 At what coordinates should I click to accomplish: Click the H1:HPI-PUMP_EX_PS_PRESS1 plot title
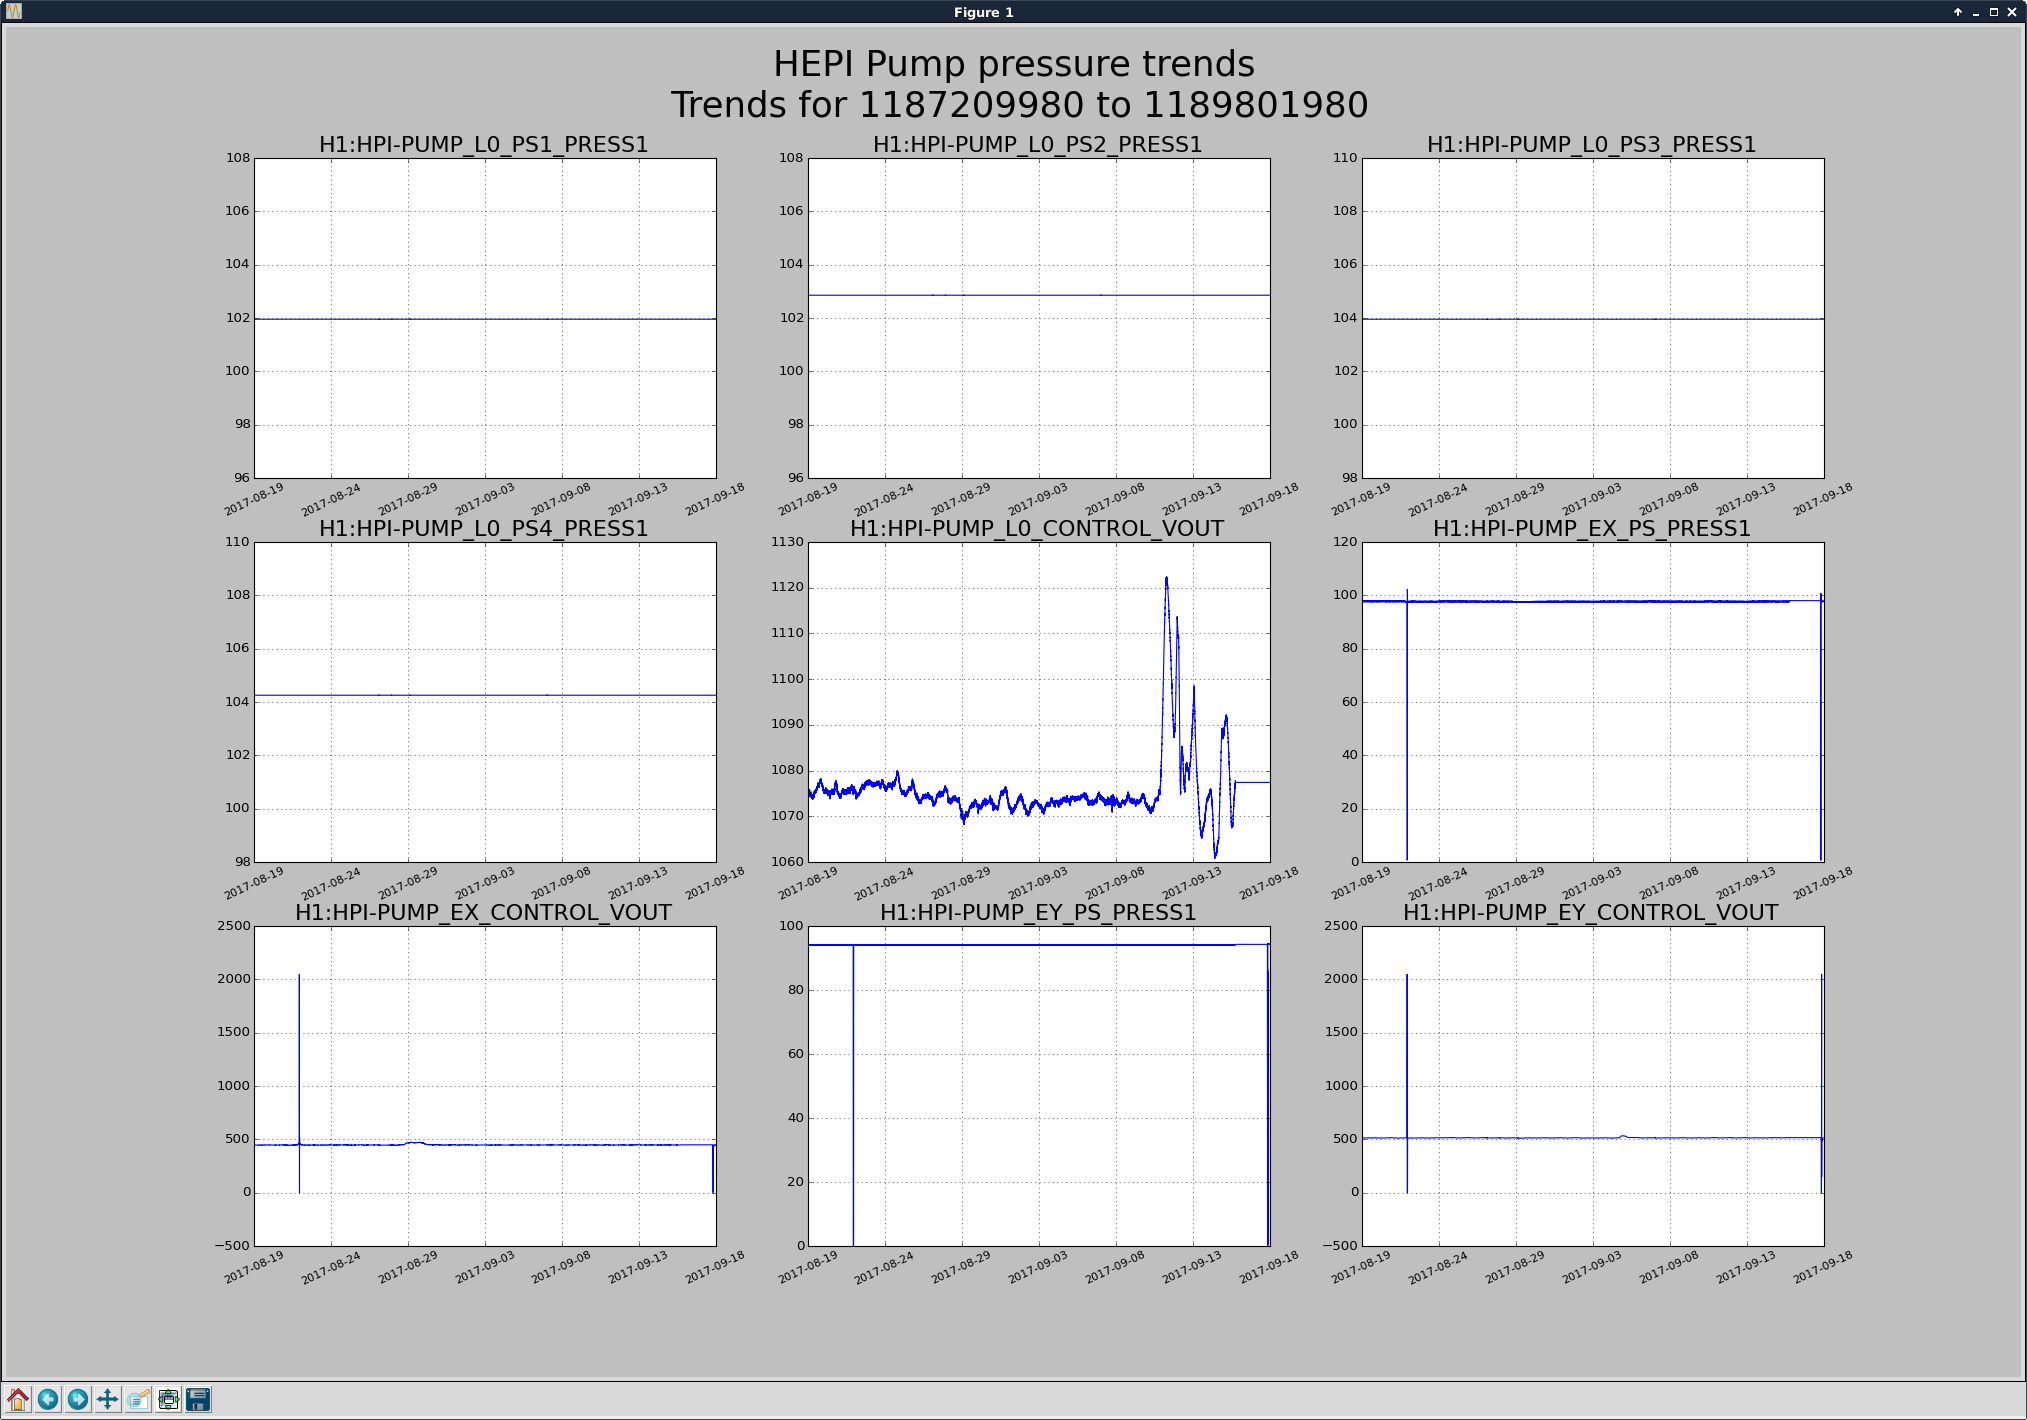coord(1592,529)
